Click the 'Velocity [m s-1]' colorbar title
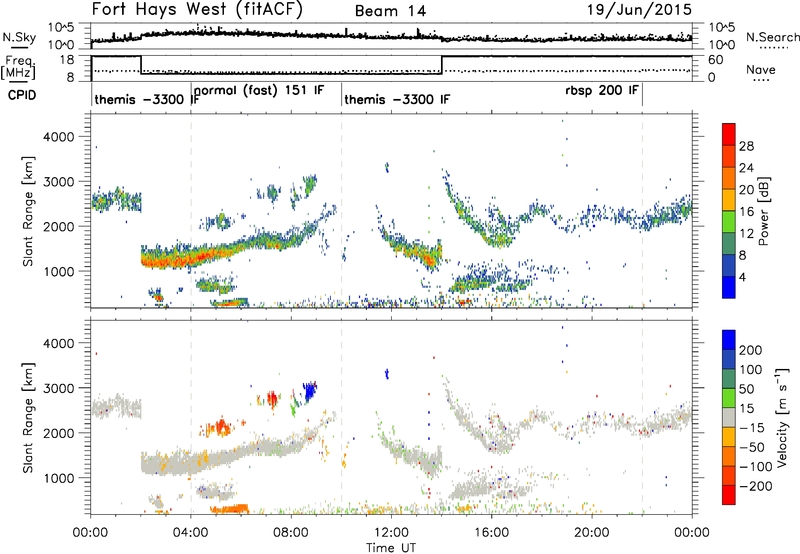 pyautogui.click(x=782, y=417)
